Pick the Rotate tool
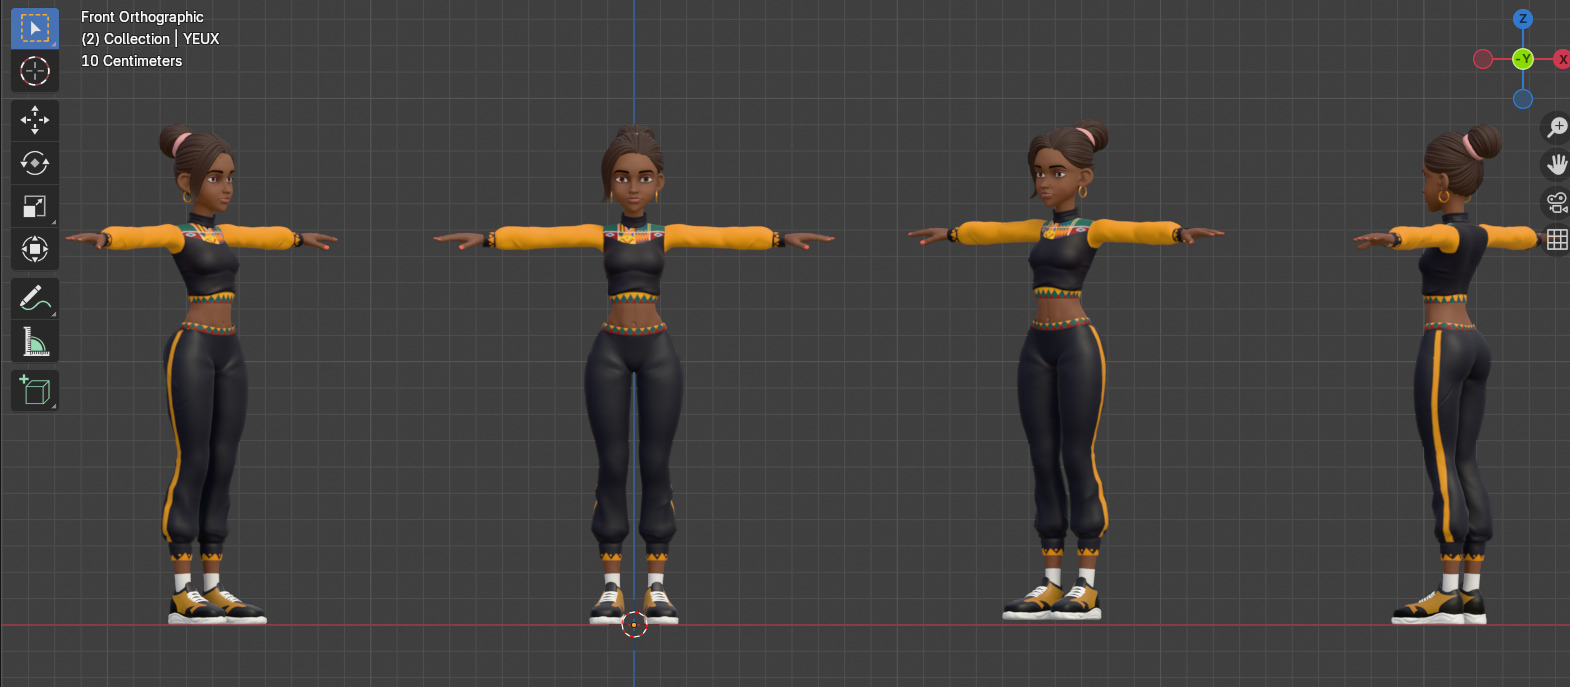 tap(35, 163)
